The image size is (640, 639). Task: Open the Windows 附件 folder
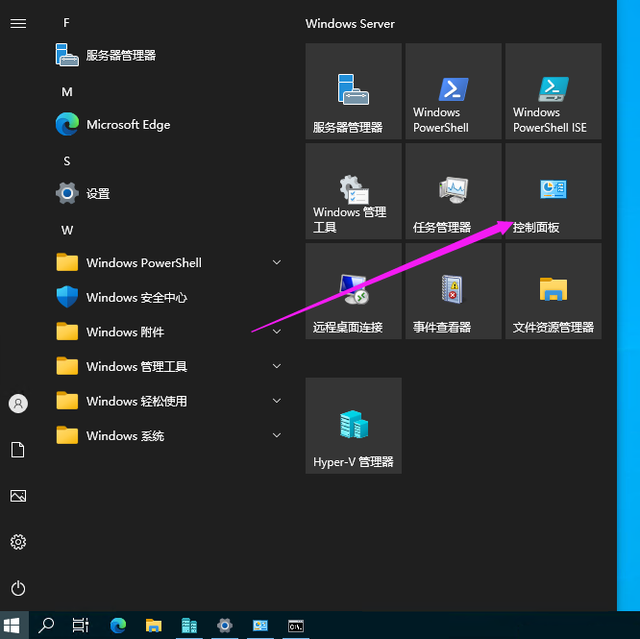169,332
